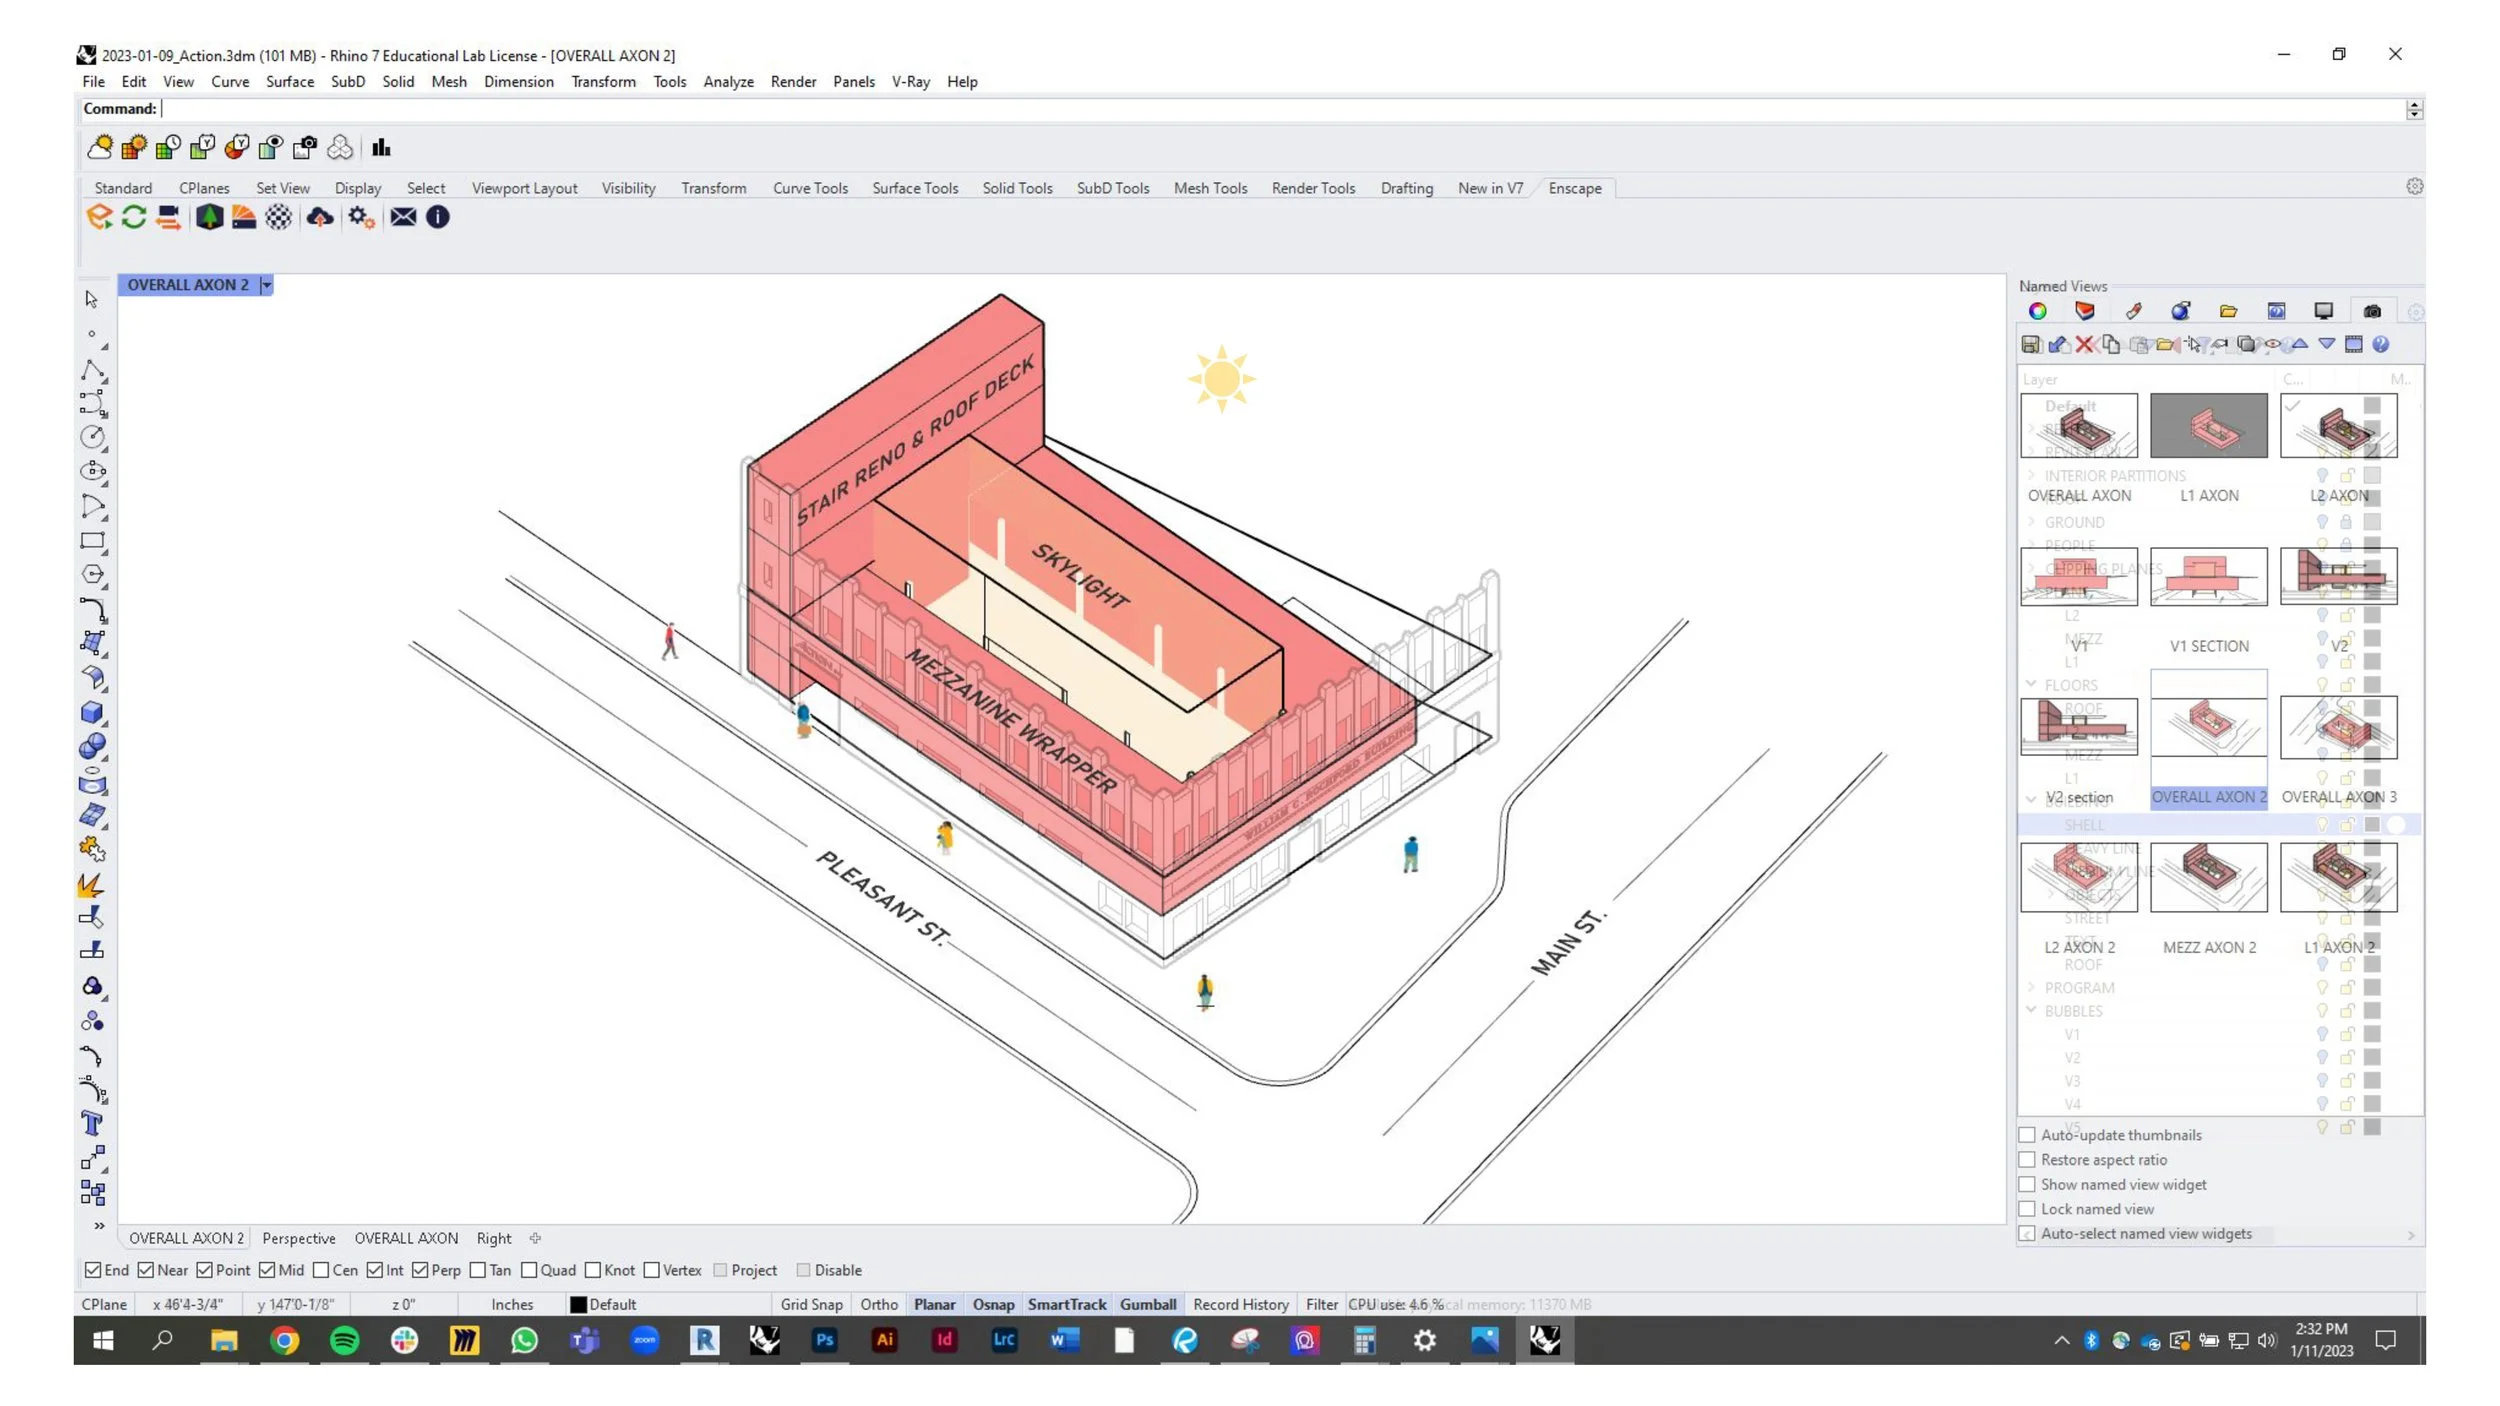Open the Enscape settings gears icon
This screenshot has width=2500, height=1406.
(x=361, y=217)
